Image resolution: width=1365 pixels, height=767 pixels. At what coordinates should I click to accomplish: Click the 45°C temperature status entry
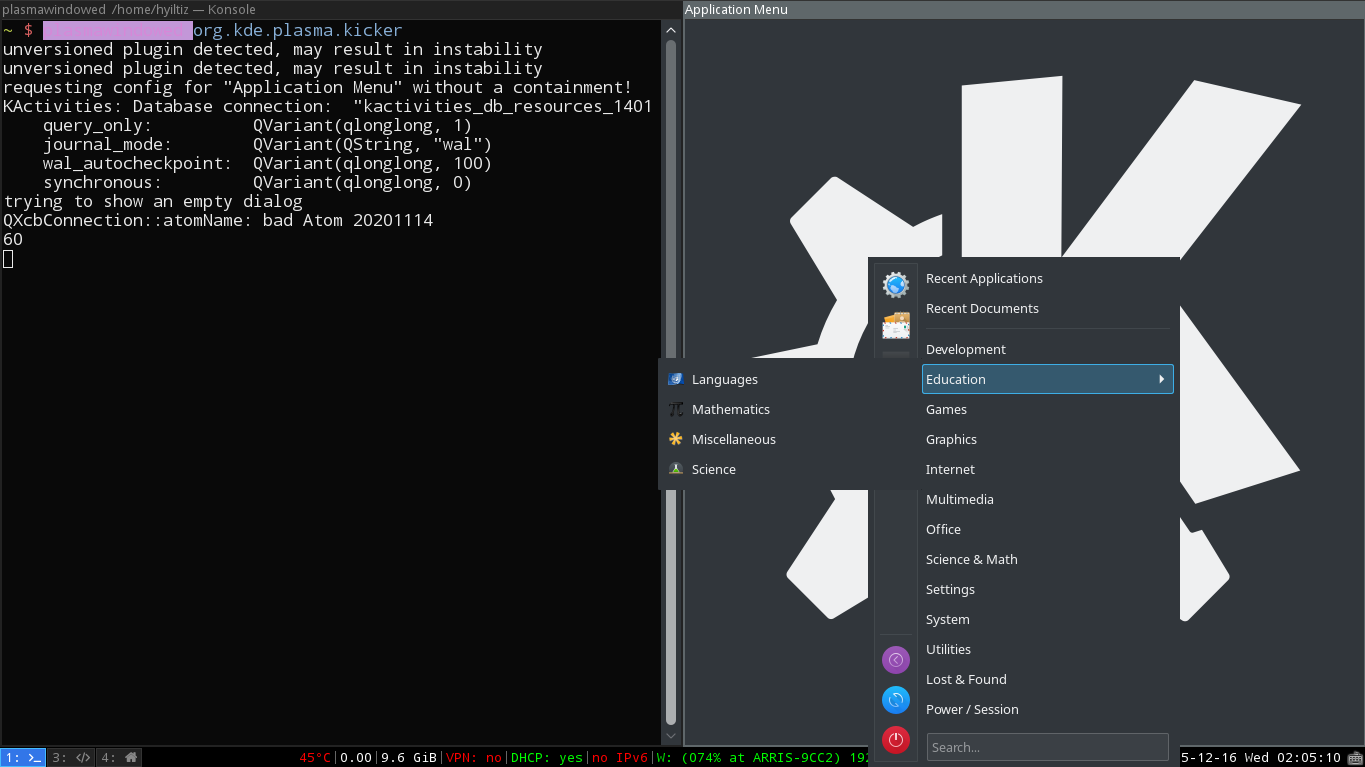[x=315, y=758]
